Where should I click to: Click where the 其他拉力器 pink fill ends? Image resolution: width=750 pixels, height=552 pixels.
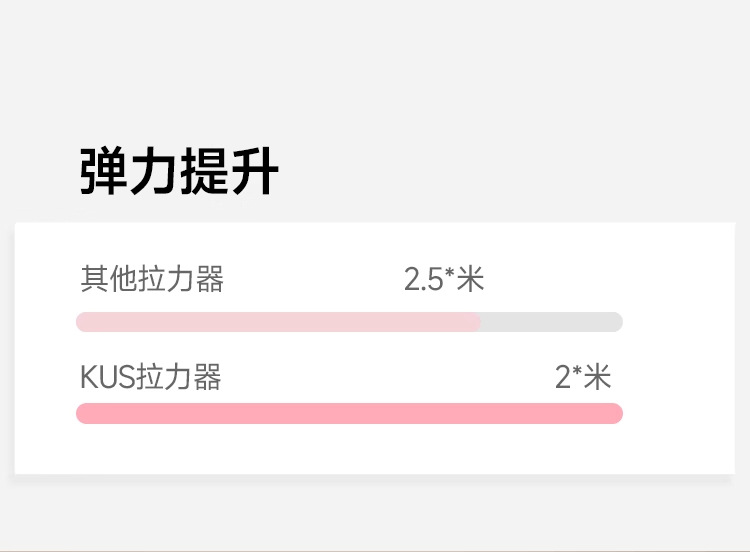[479, 322]
